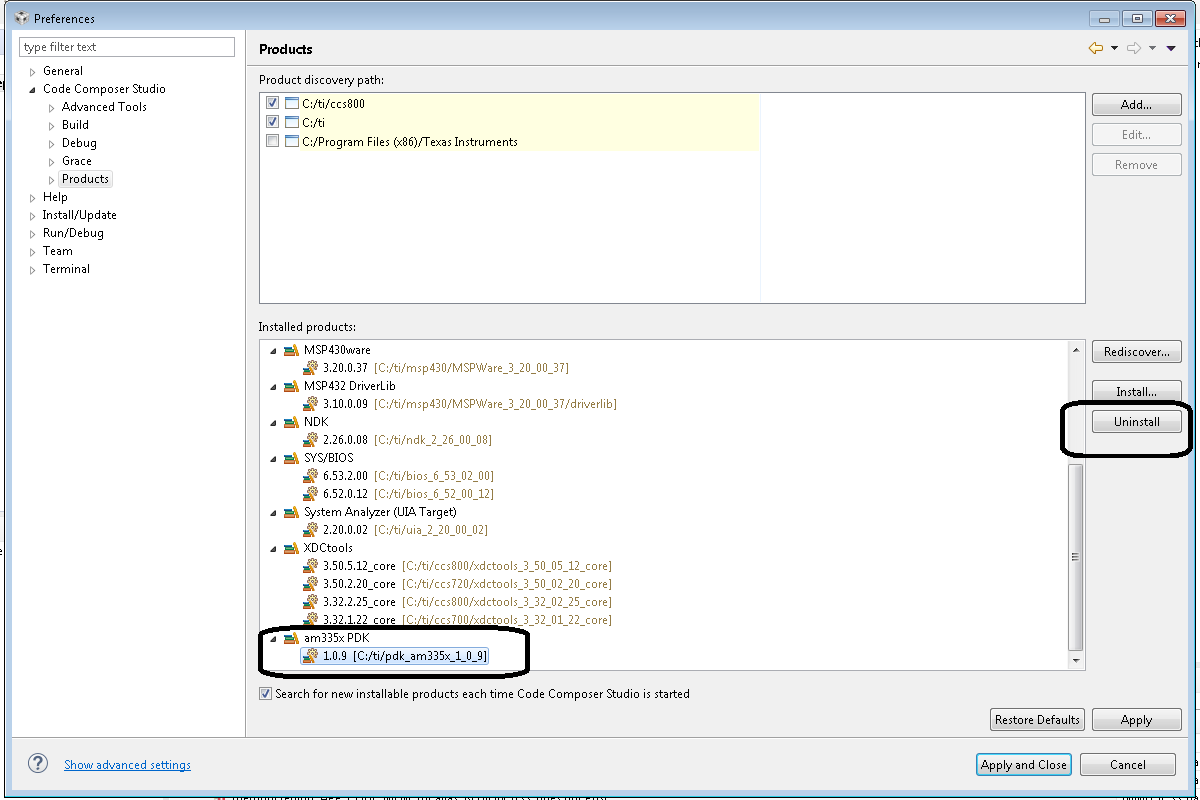This screenshot has height=800, width=1200.
Task: Expand the Debug preferences node
Action: (x=52, y=143)
